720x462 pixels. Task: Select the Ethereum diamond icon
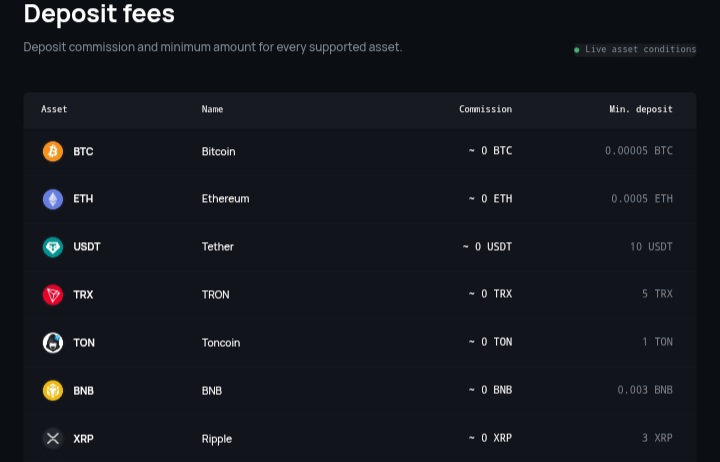[53, 199]
